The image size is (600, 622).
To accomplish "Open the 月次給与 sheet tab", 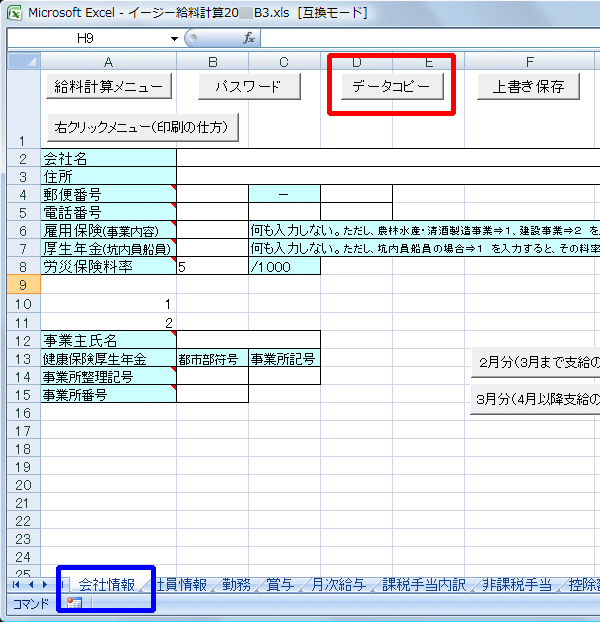I will click(337, 585).
